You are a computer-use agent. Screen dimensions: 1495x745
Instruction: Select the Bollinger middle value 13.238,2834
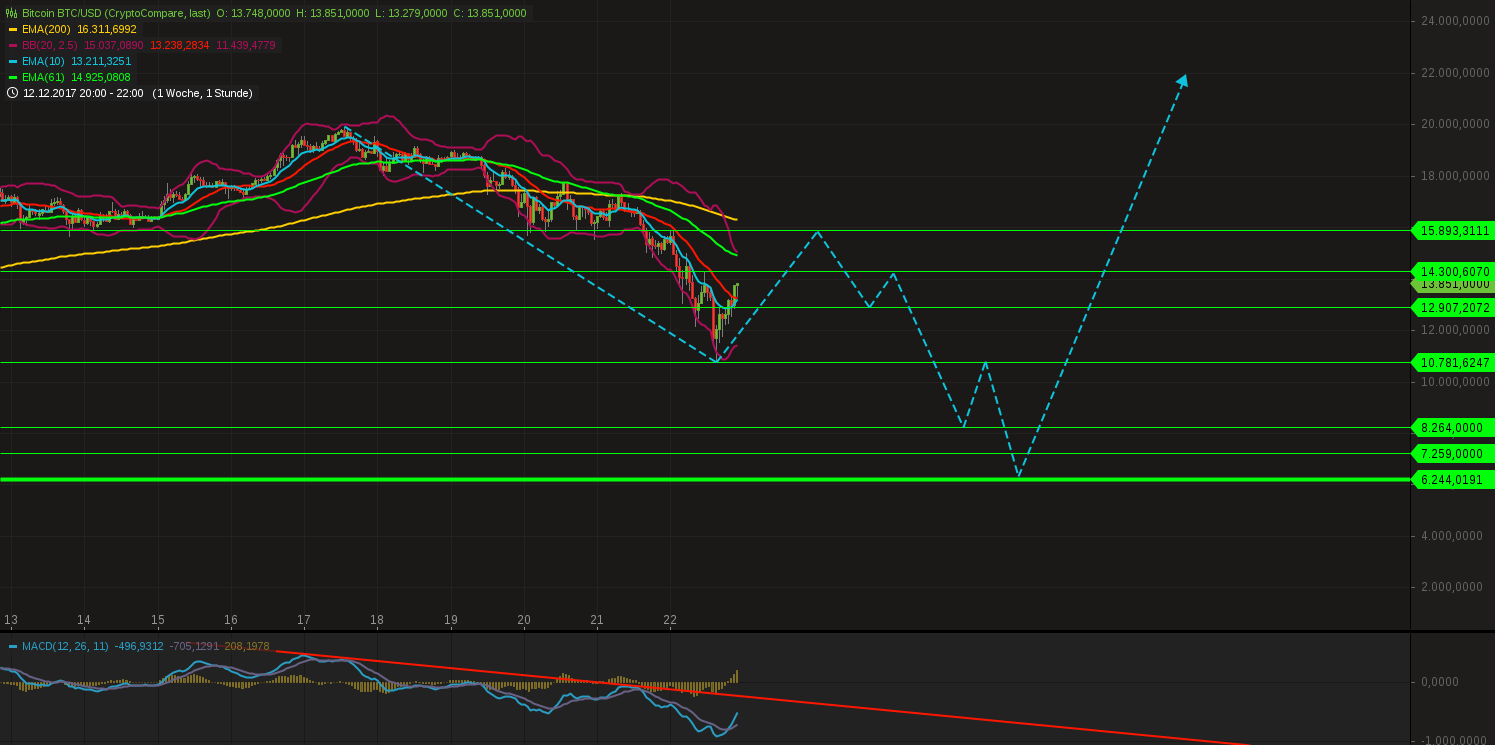[x=181, y=45]
